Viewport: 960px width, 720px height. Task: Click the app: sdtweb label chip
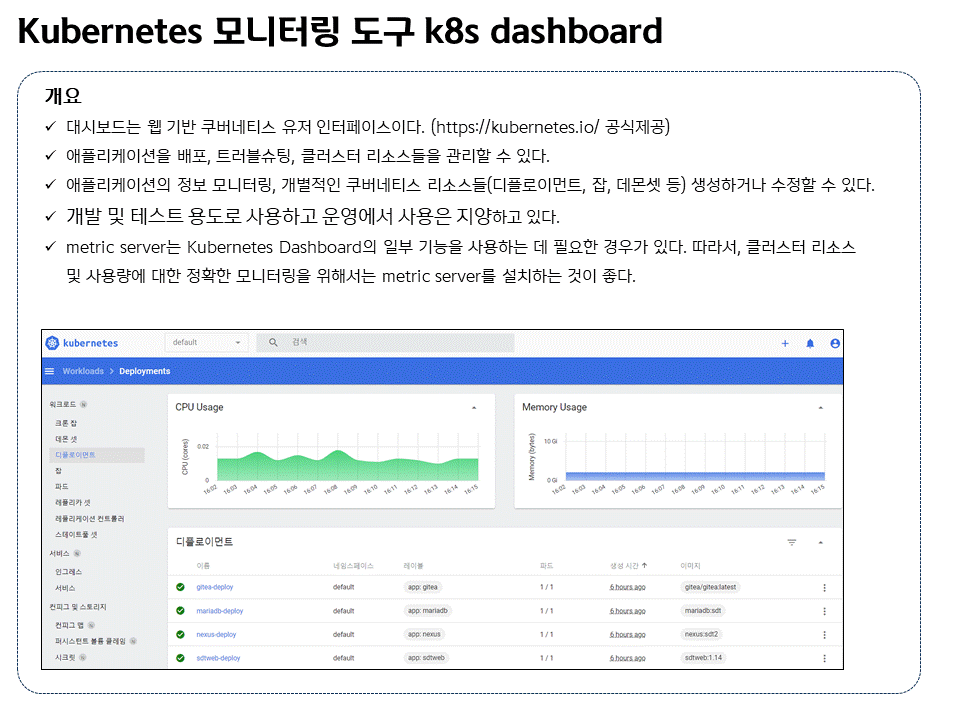click(427, 658)
